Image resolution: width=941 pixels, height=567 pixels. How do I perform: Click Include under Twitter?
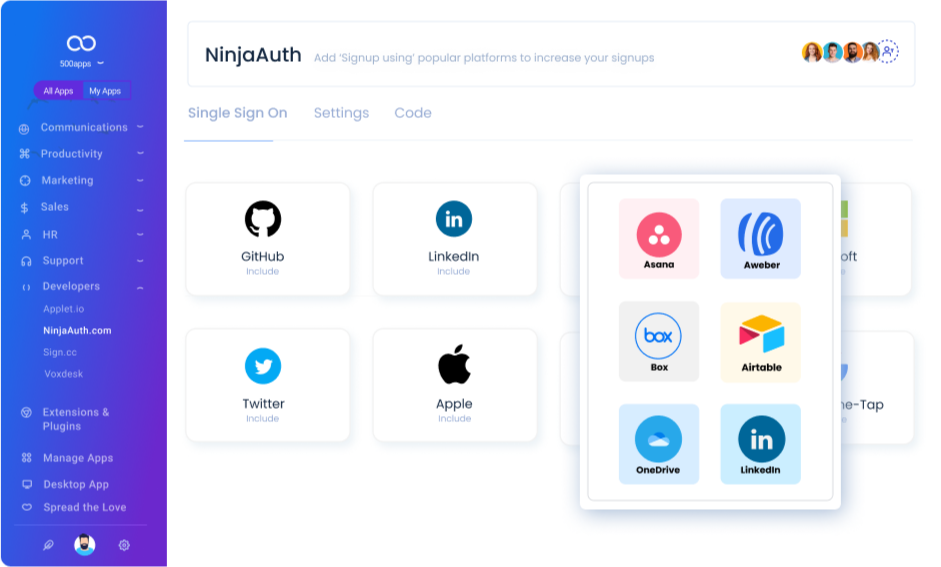pyautogui.click(x=262, y=418)
